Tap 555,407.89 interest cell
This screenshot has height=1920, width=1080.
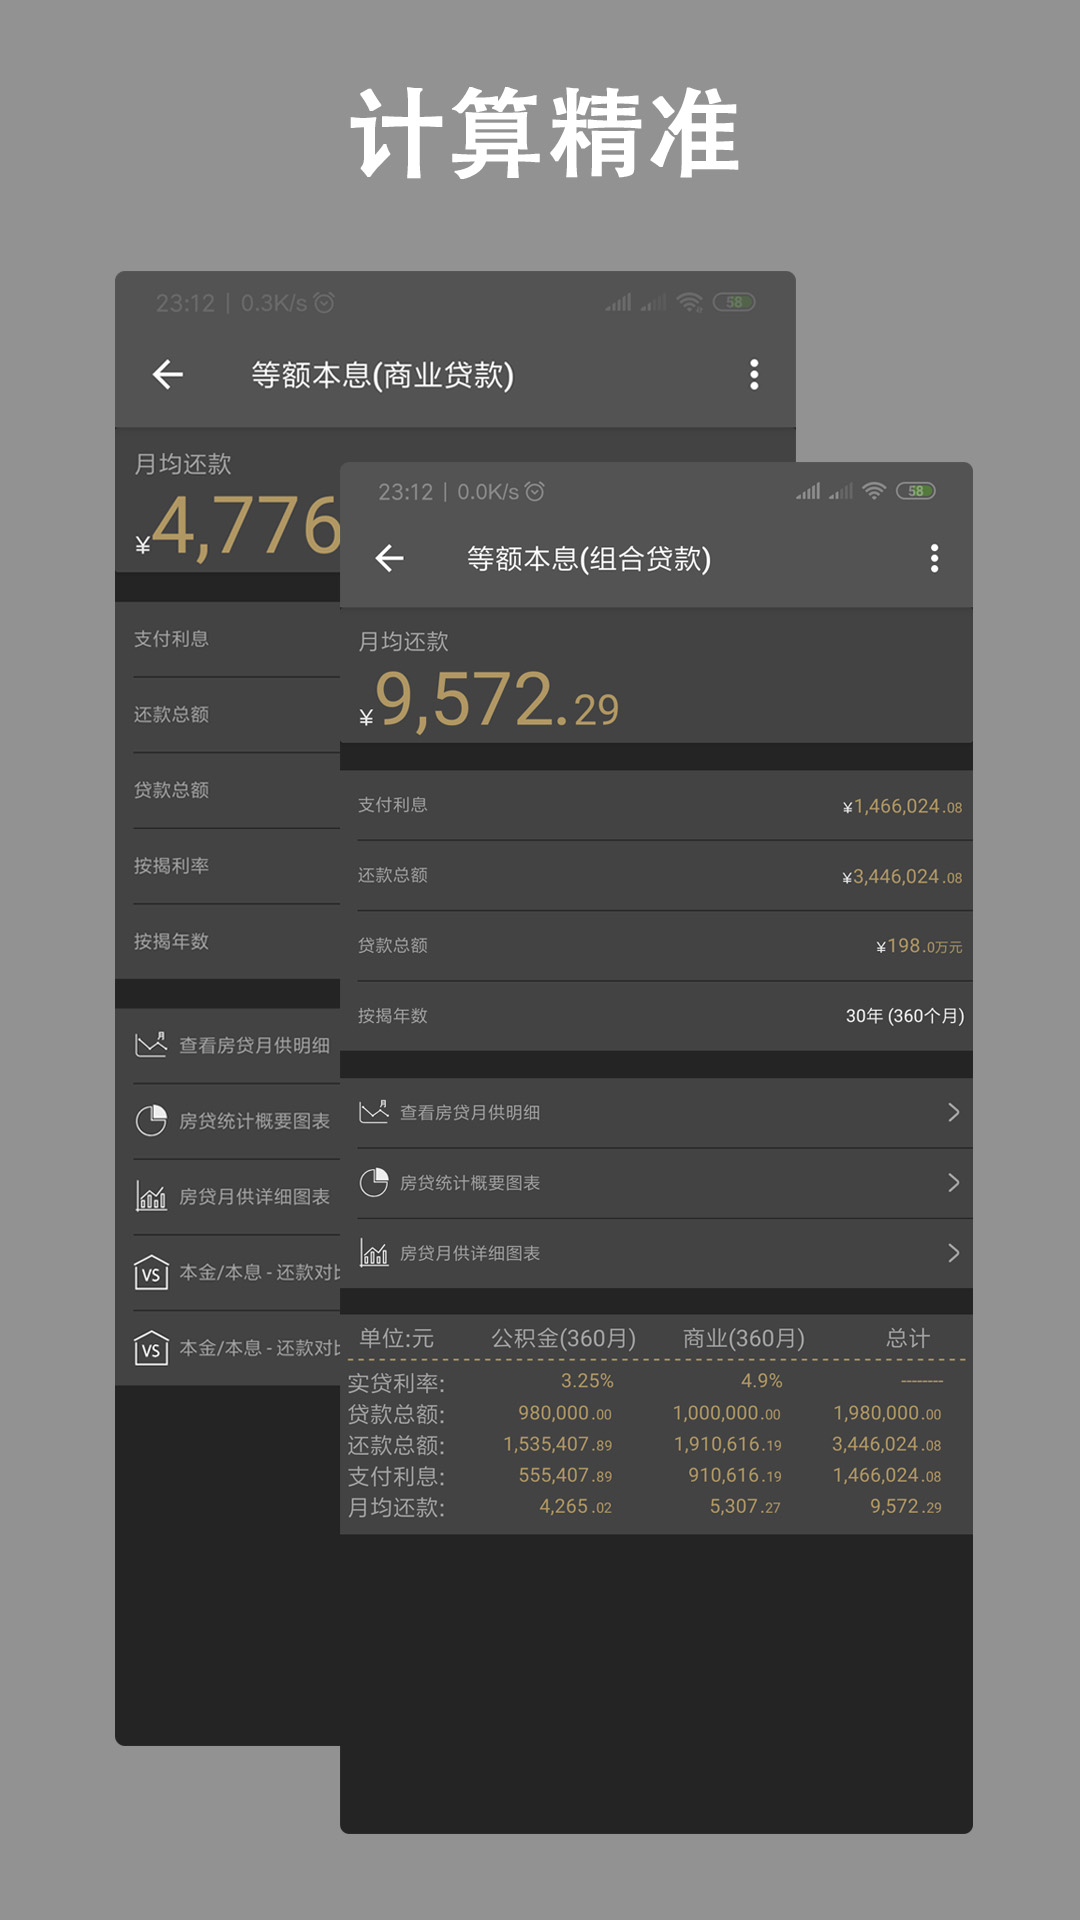565,1475
